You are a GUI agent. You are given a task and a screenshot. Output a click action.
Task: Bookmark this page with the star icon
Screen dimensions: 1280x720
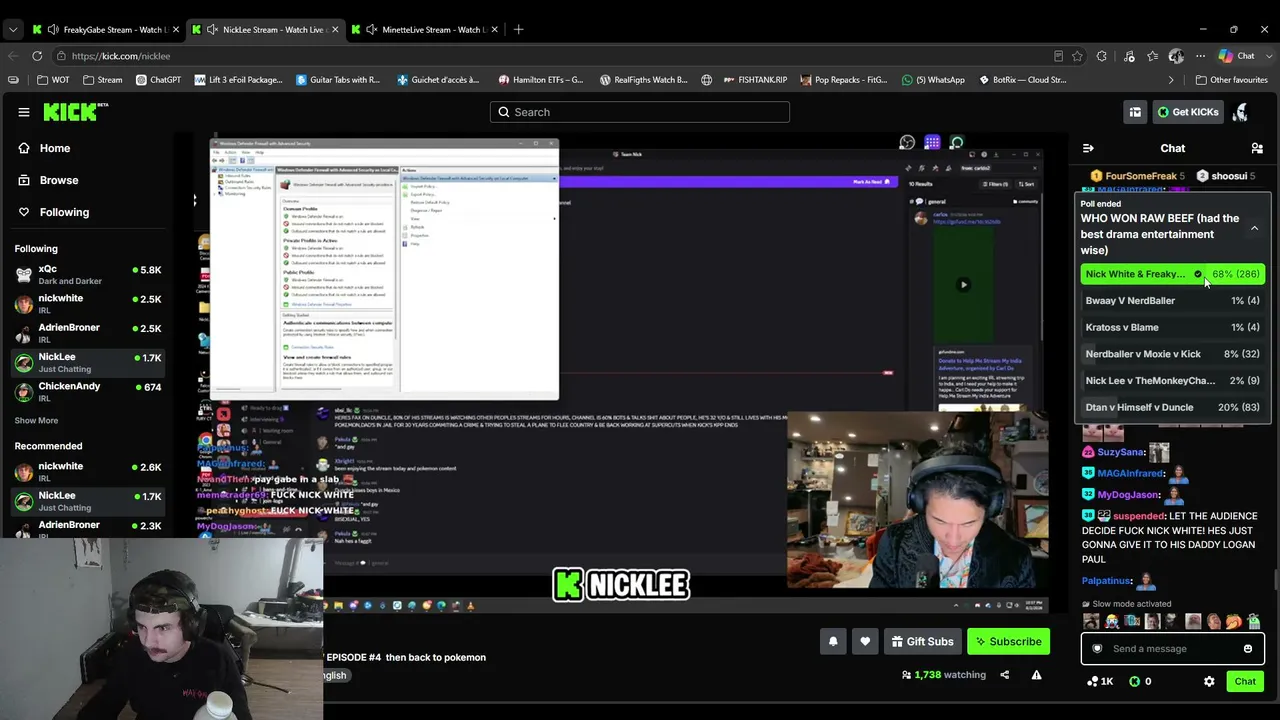coord(1077,56)
